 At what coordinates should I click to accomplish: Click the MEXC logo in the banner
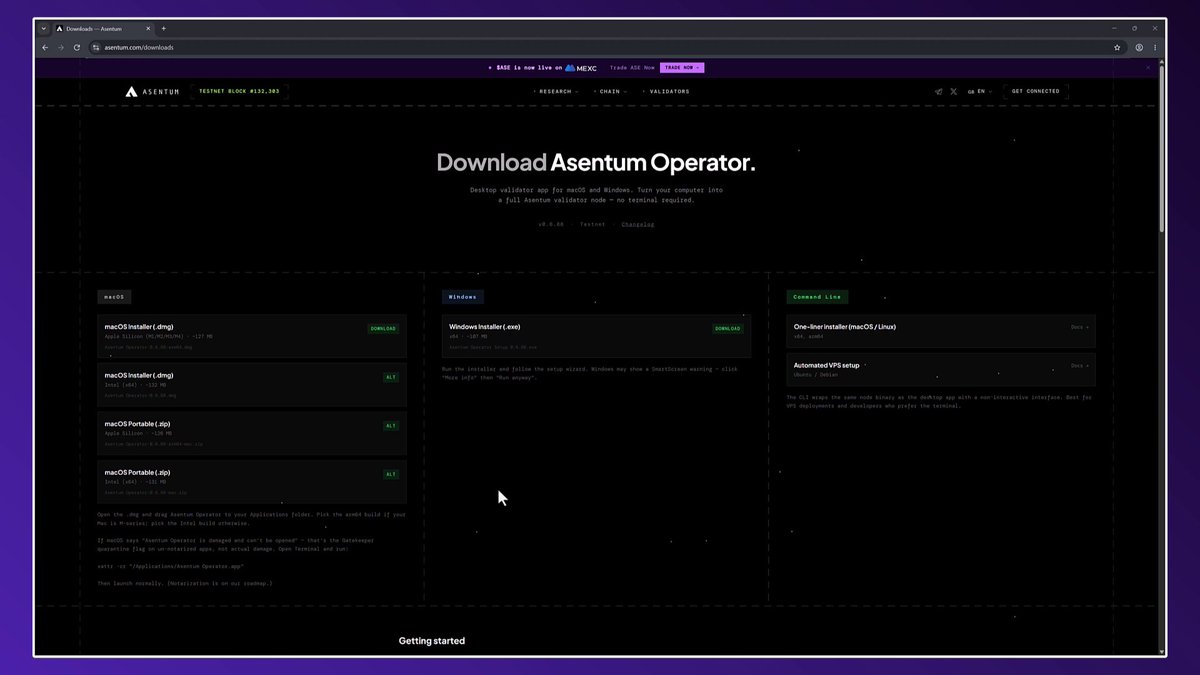(x=581, y=68)
